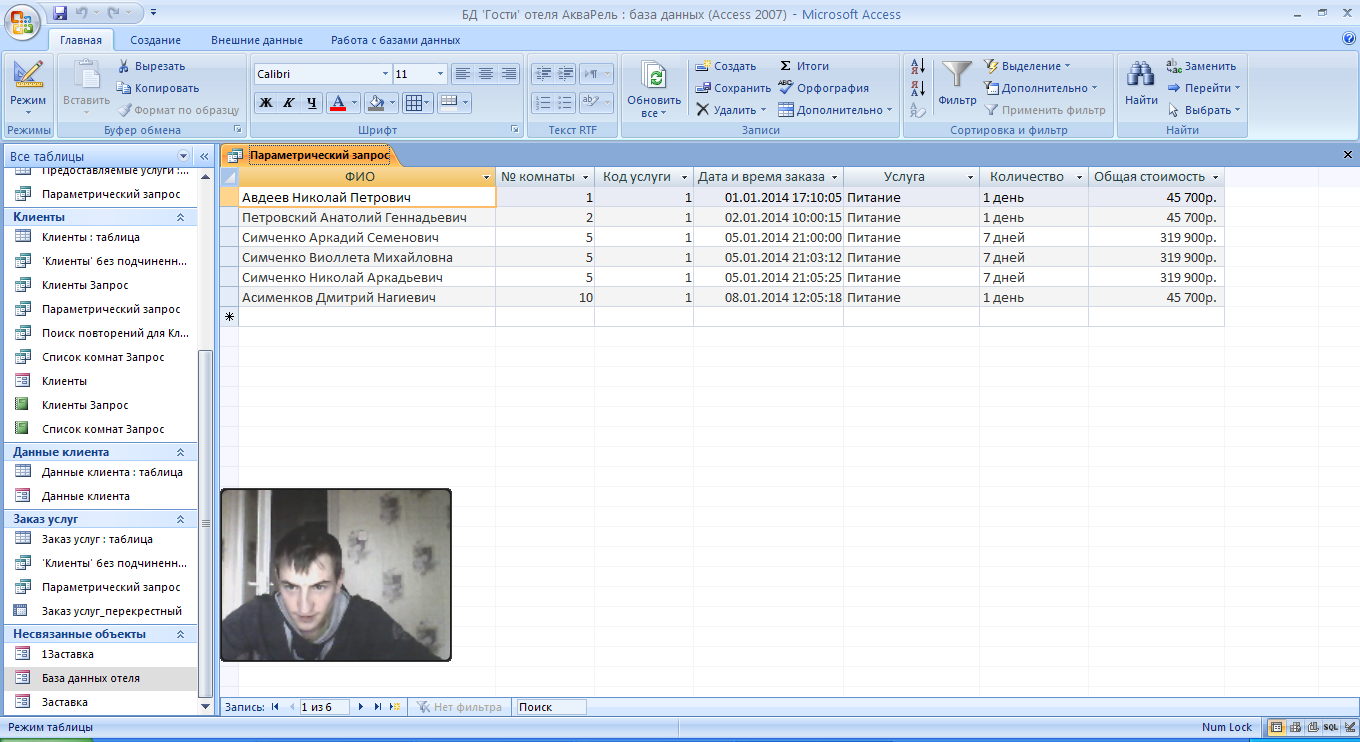
Task: Go to first record navigation button
Action: pyautogui.click(x=275, y=707)
